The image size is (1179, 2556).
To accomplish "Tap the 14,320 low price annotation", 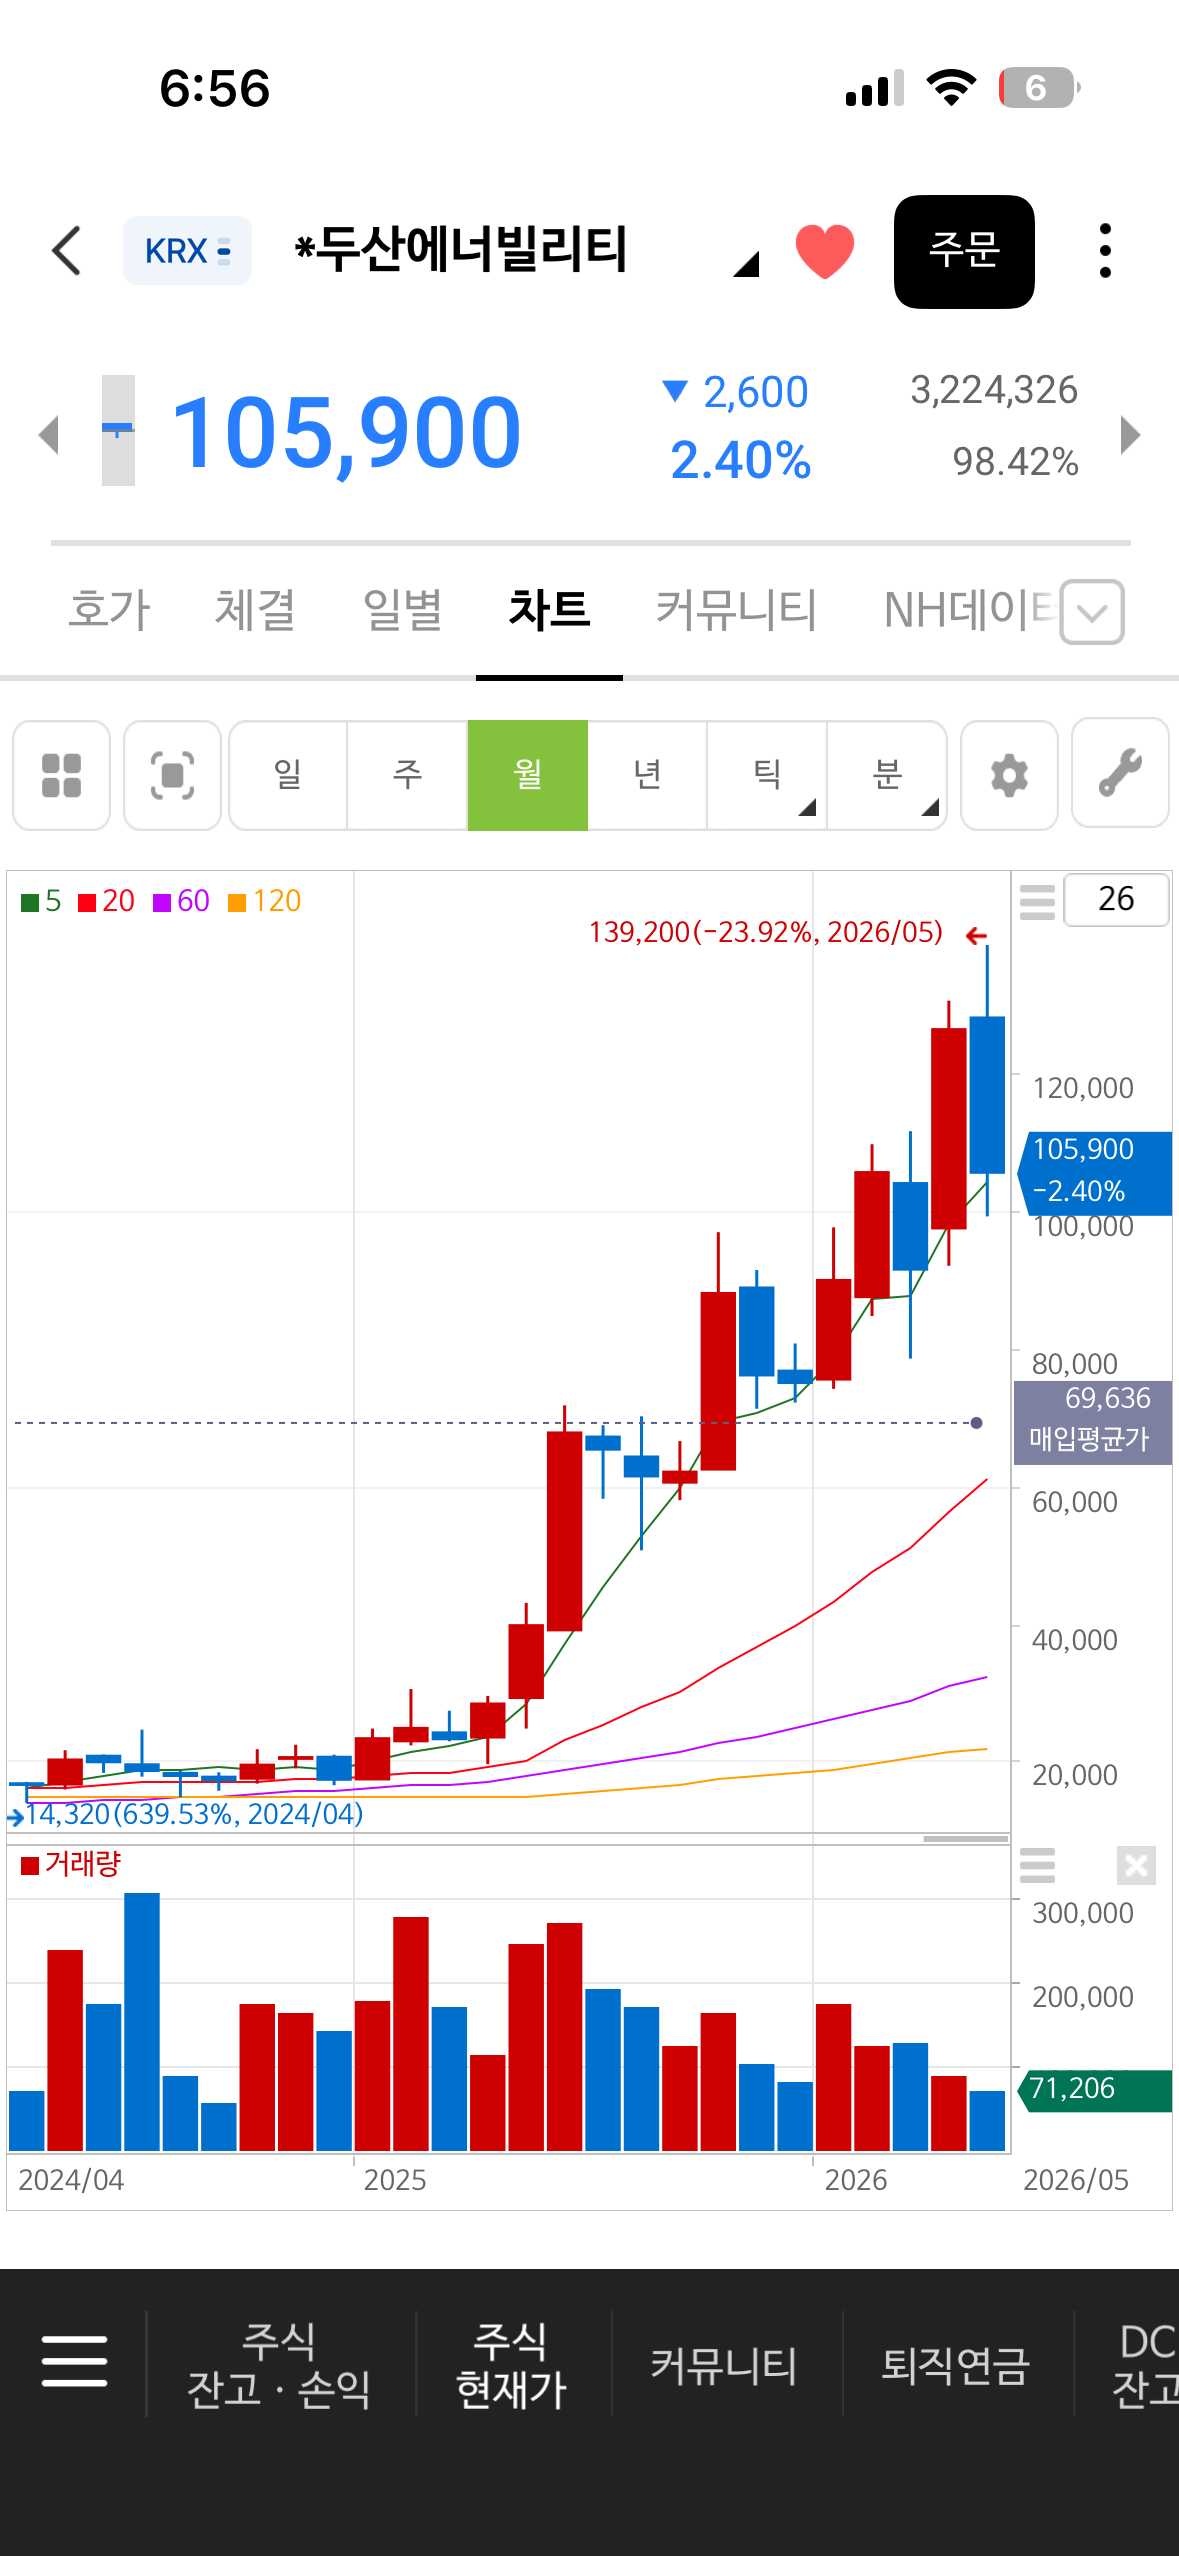I will tap(194, 1814).
